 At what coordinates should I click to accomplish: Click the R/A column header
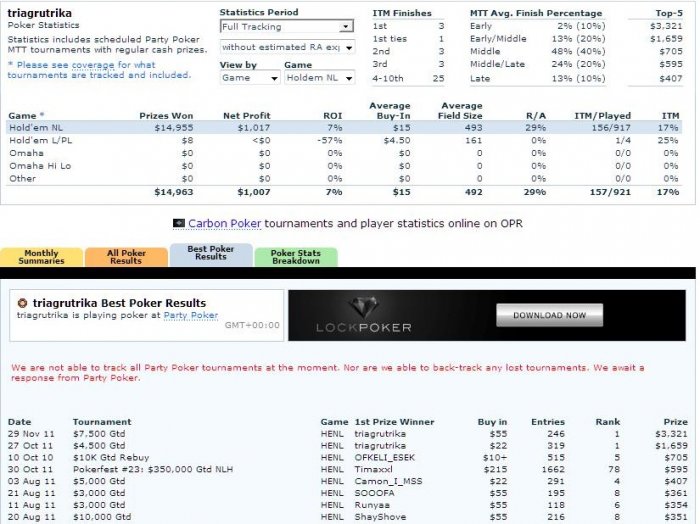pyautogui.click(x=536, y=116)
